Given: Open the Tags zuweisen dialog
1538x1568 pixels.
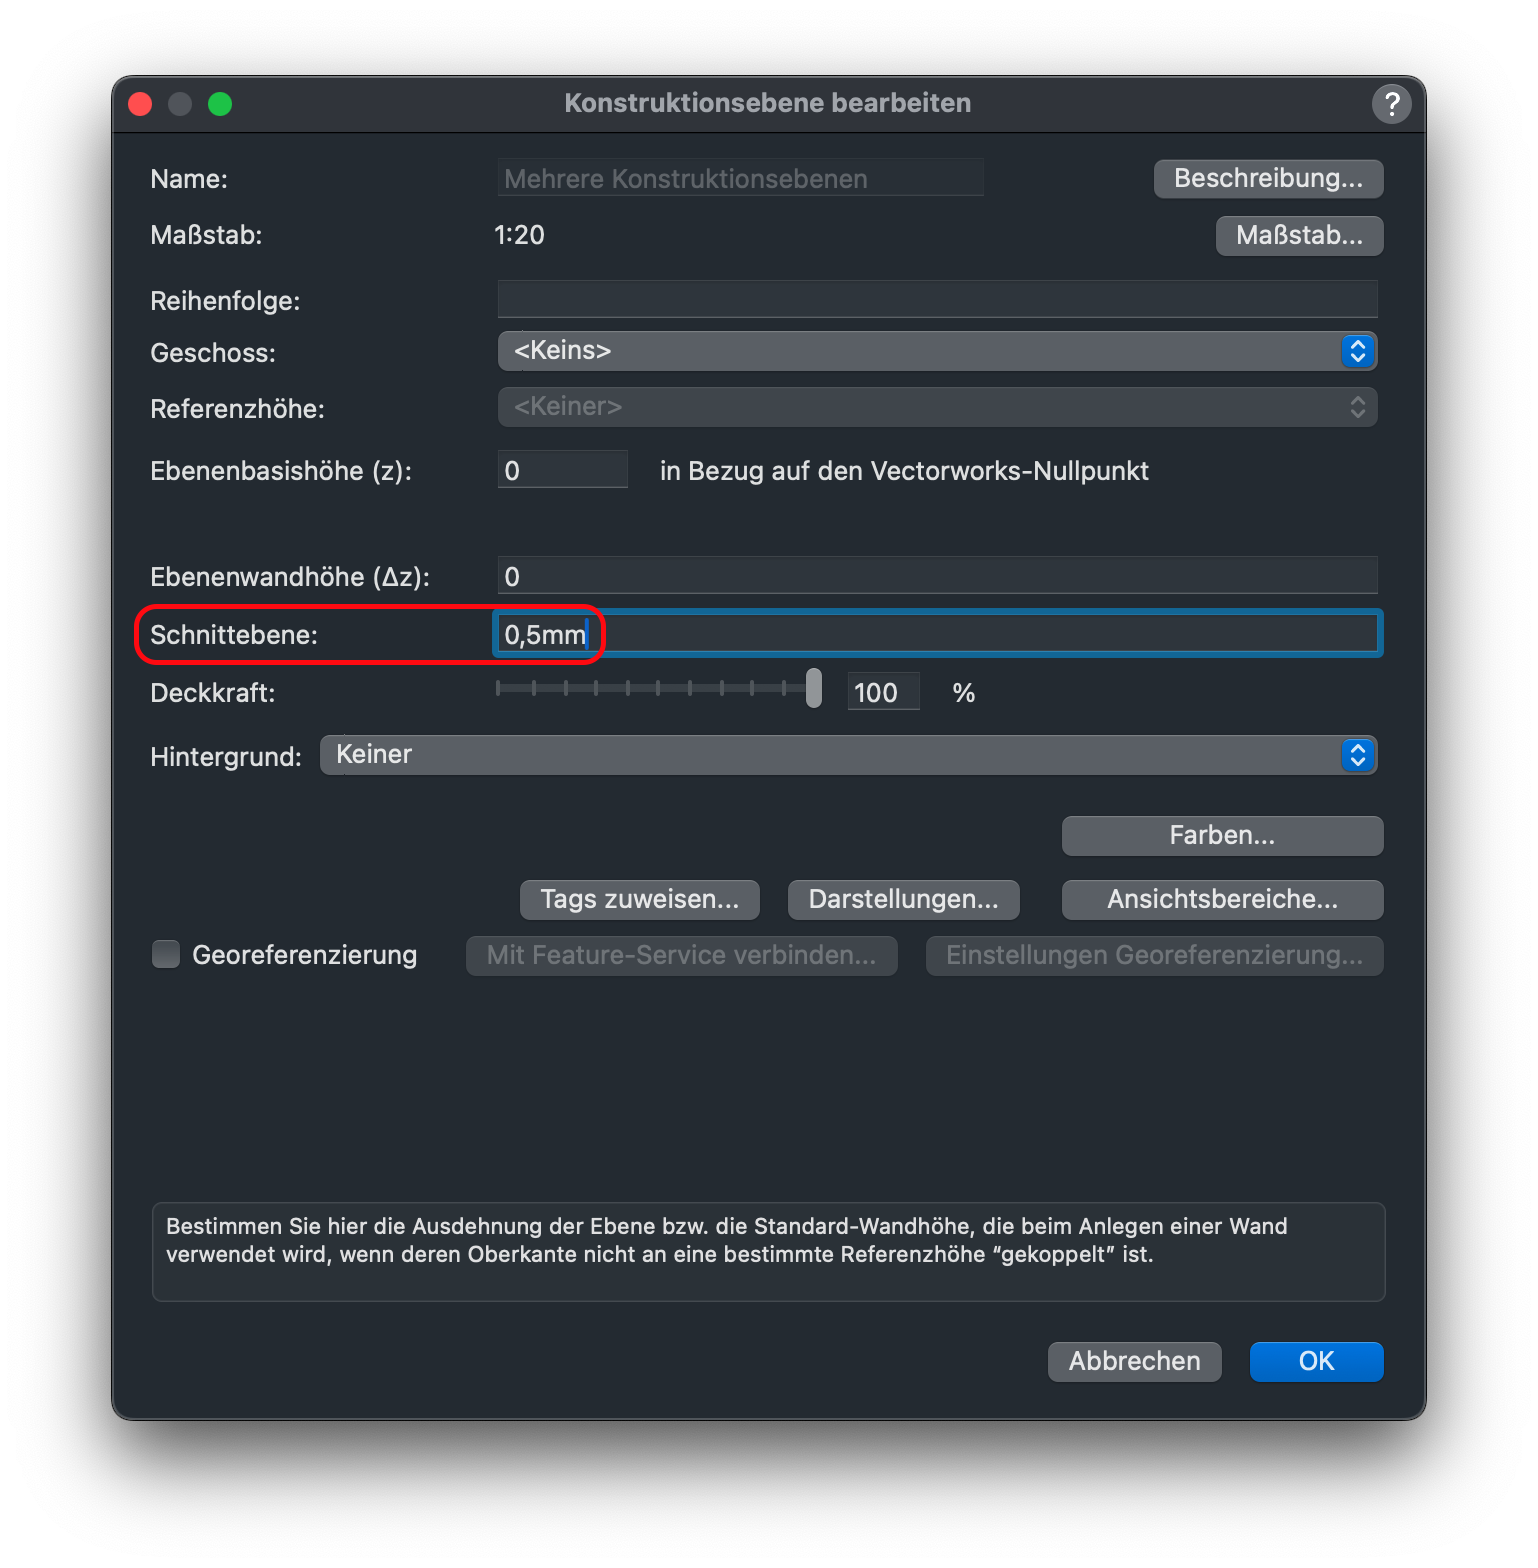Looking at the screenshot, I should pyautogui.click(x=639, y=899).
